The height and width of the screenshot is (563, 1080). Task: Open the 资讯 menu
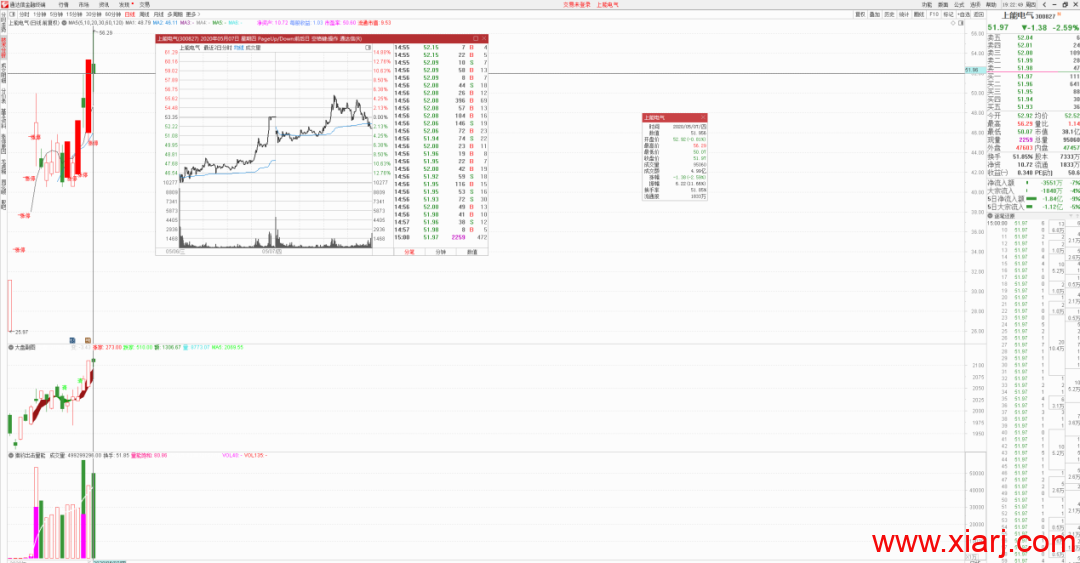(104, 4)
